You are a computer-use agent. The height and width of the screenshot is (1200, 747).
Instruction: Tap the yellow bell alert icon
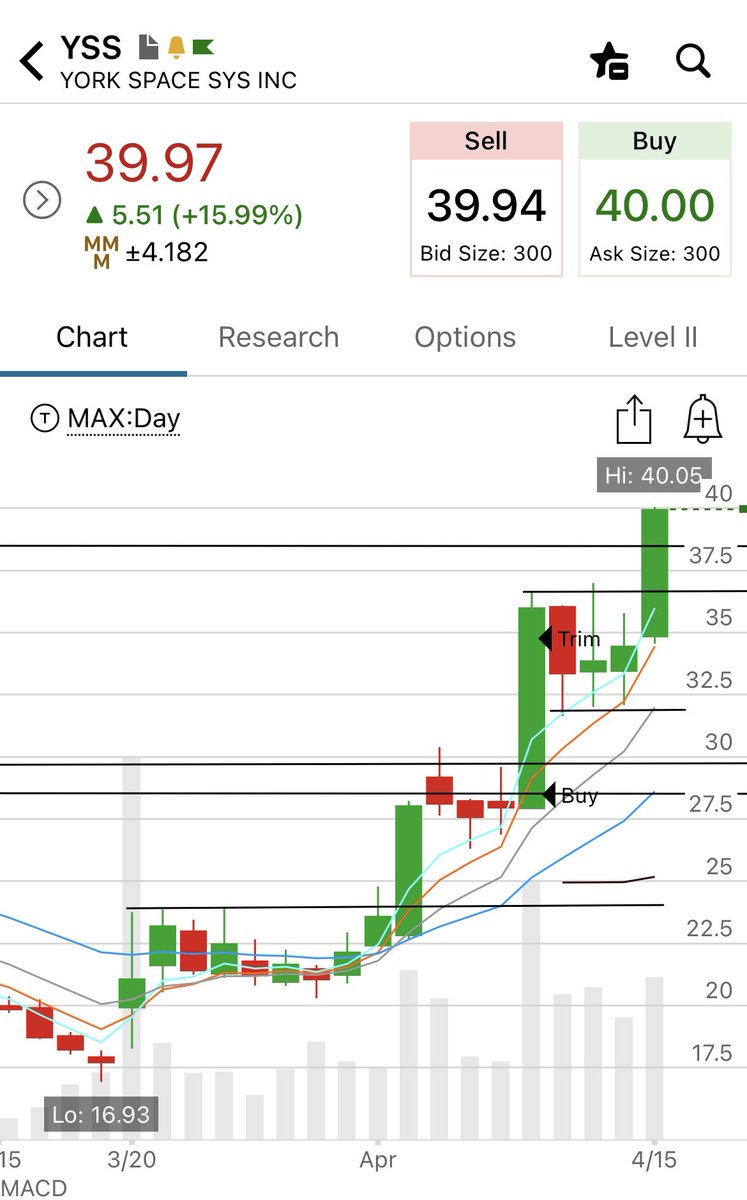click(x=176, y=46)
